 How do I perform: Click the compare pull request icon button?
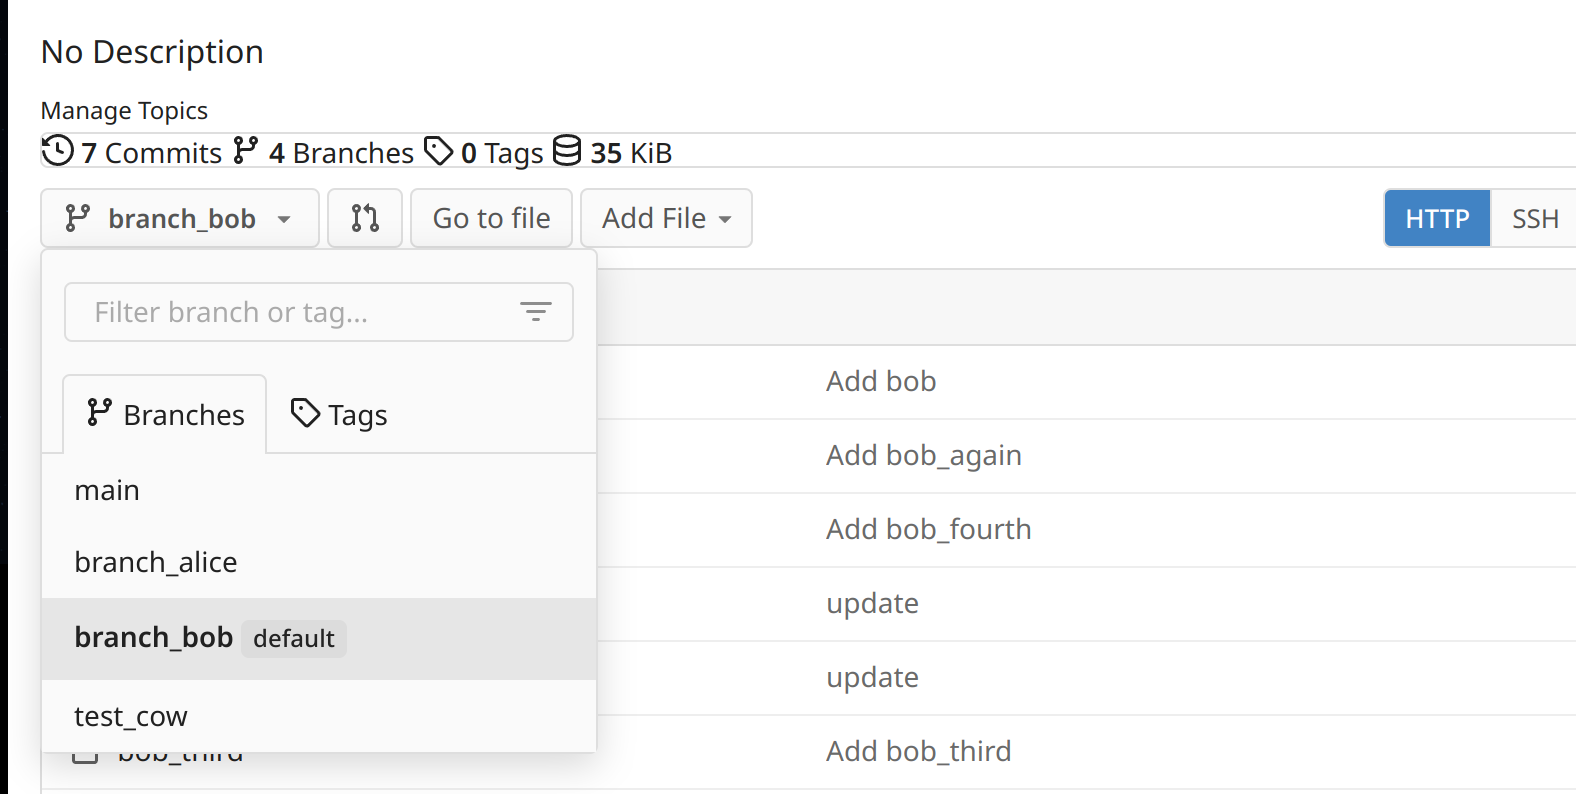click(365, 218)
